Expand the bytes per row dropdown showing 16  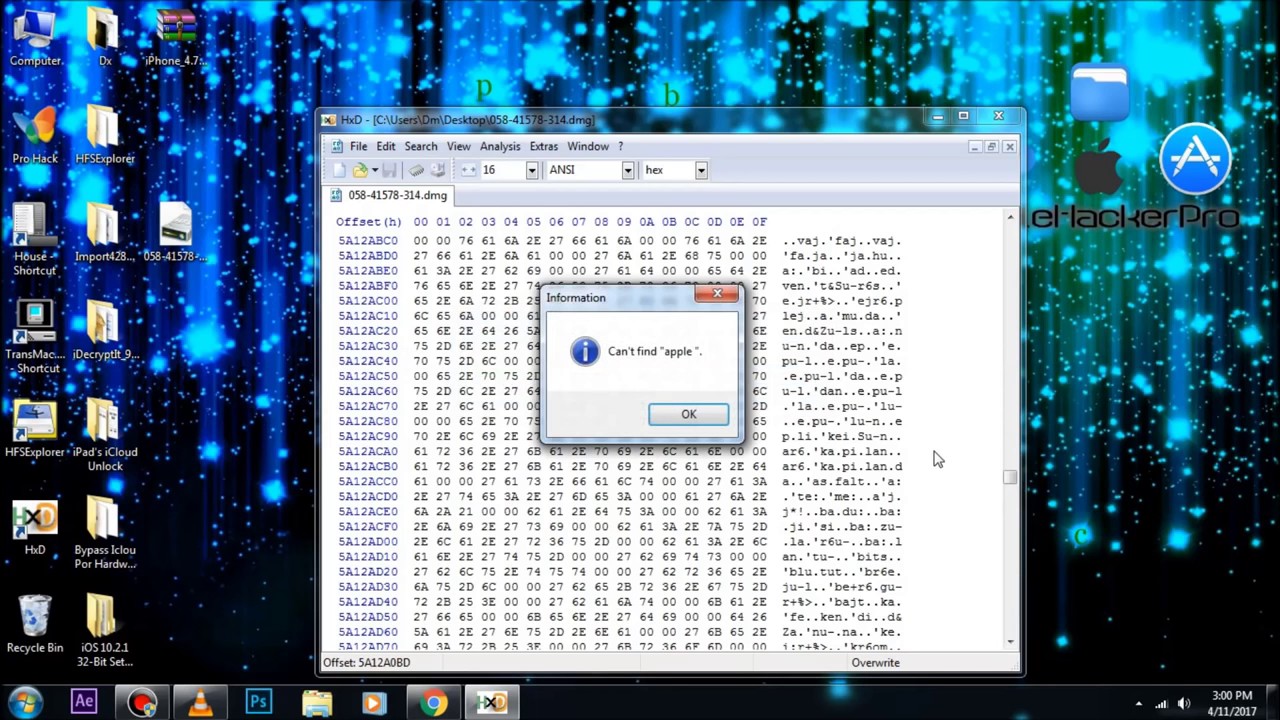(532, 170)
